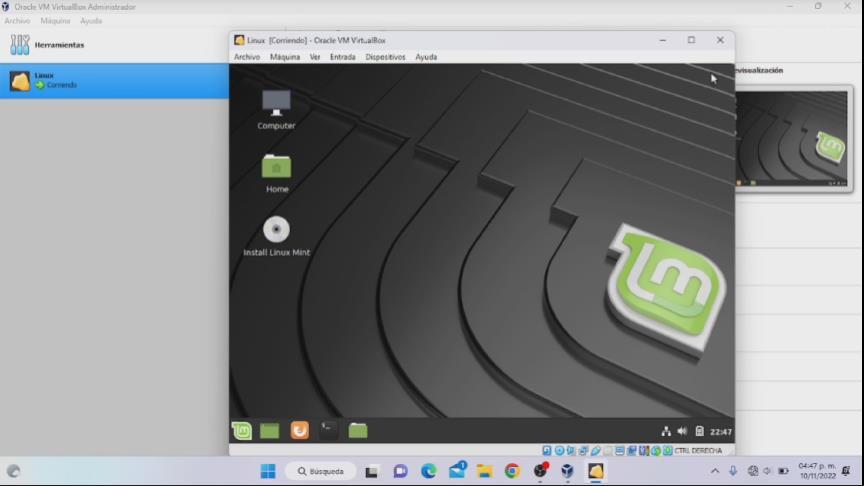The width and height of the screenshot is (864, 486).
Task: Launch Install Linux Mint disc icon
Action: click(x=277, y=236)
